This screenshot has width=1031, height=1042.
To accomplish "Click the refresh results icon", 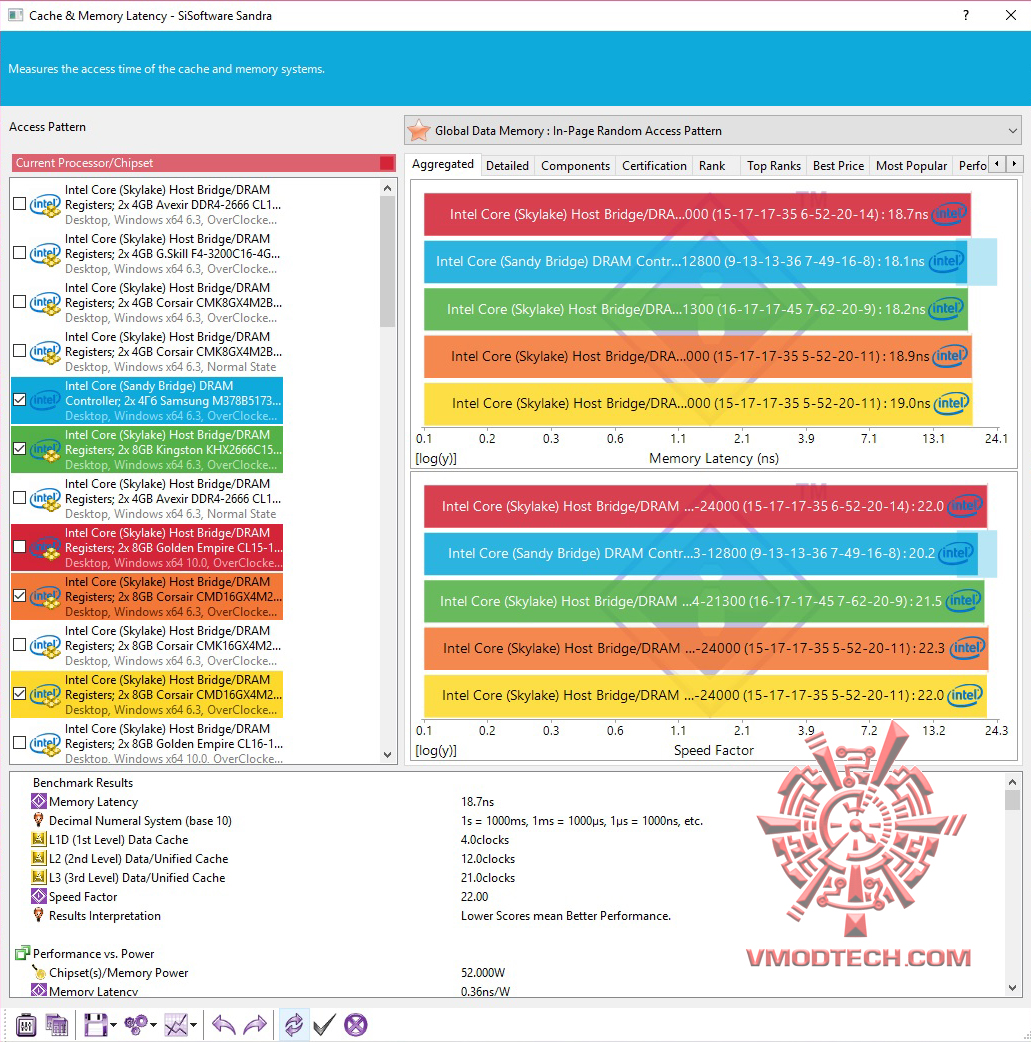I will pos(293,1025).
